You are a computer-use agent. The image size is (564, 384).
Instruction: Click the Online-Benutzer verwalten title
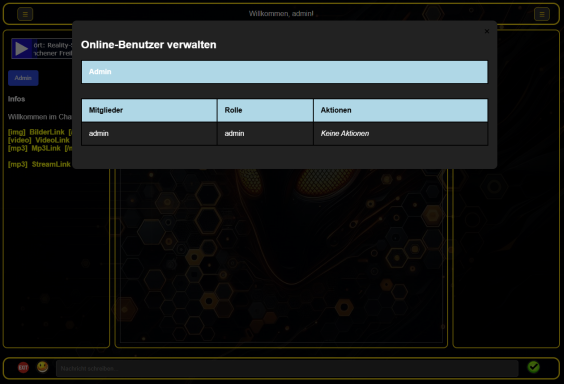pyautogui.click(x=149, y=45)
